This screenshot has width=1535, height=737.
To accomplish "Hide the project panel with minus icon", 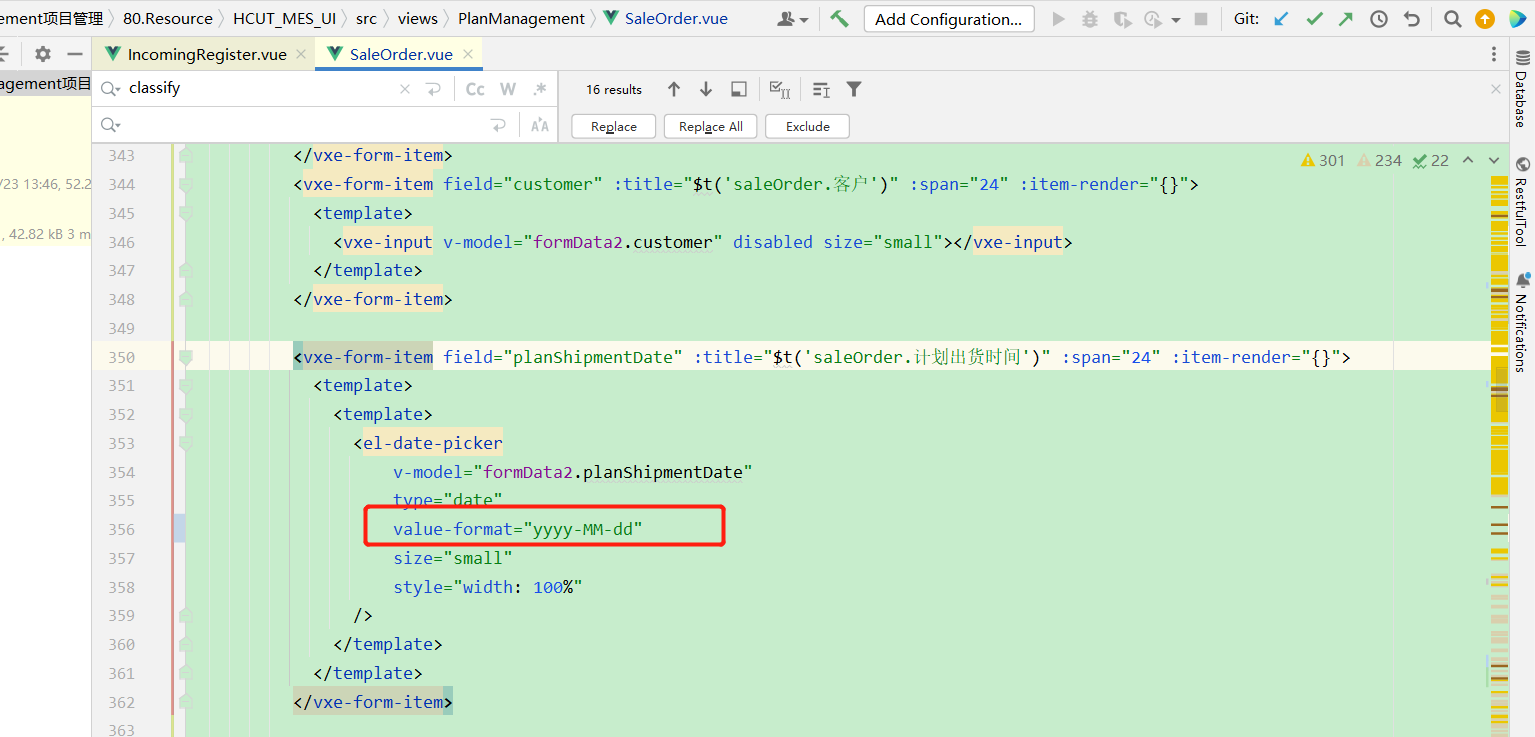I will [x=74, y=54].
